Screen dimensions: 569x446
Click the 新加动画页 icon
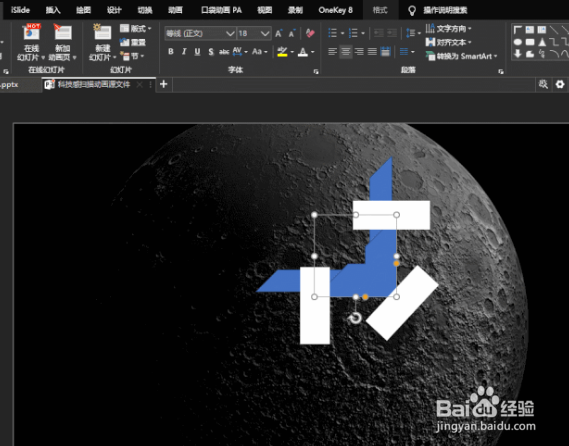(62, 32)
